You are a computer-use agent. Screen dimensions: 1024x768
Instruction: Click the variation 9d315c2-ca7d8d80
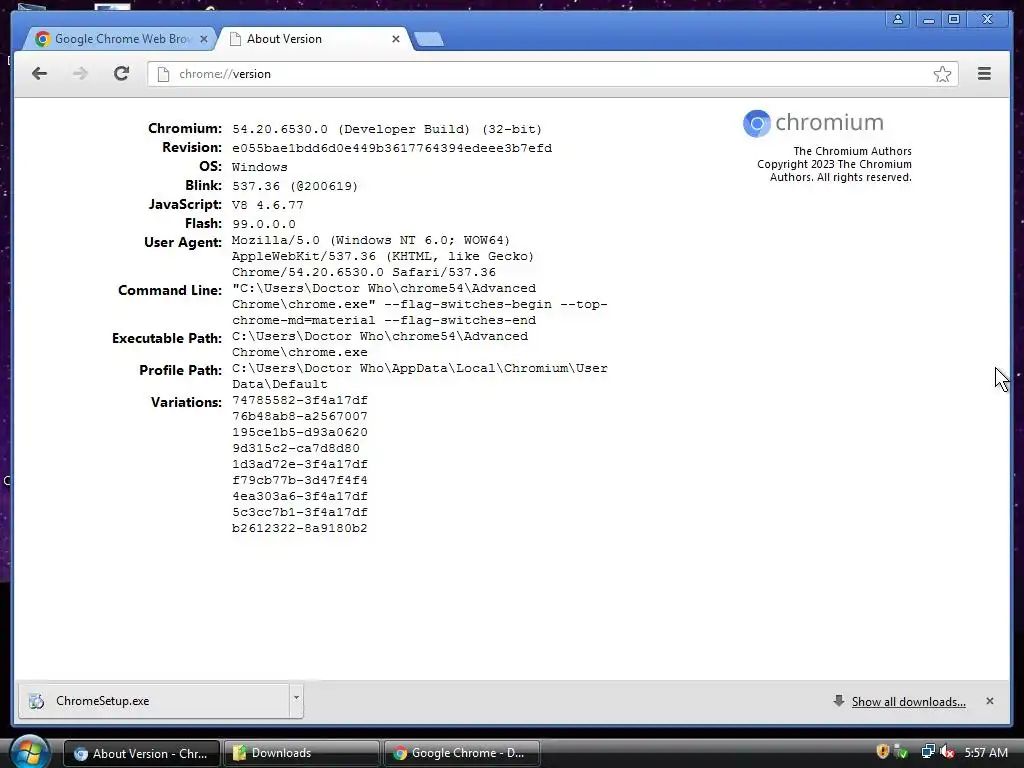click(296, 448)
